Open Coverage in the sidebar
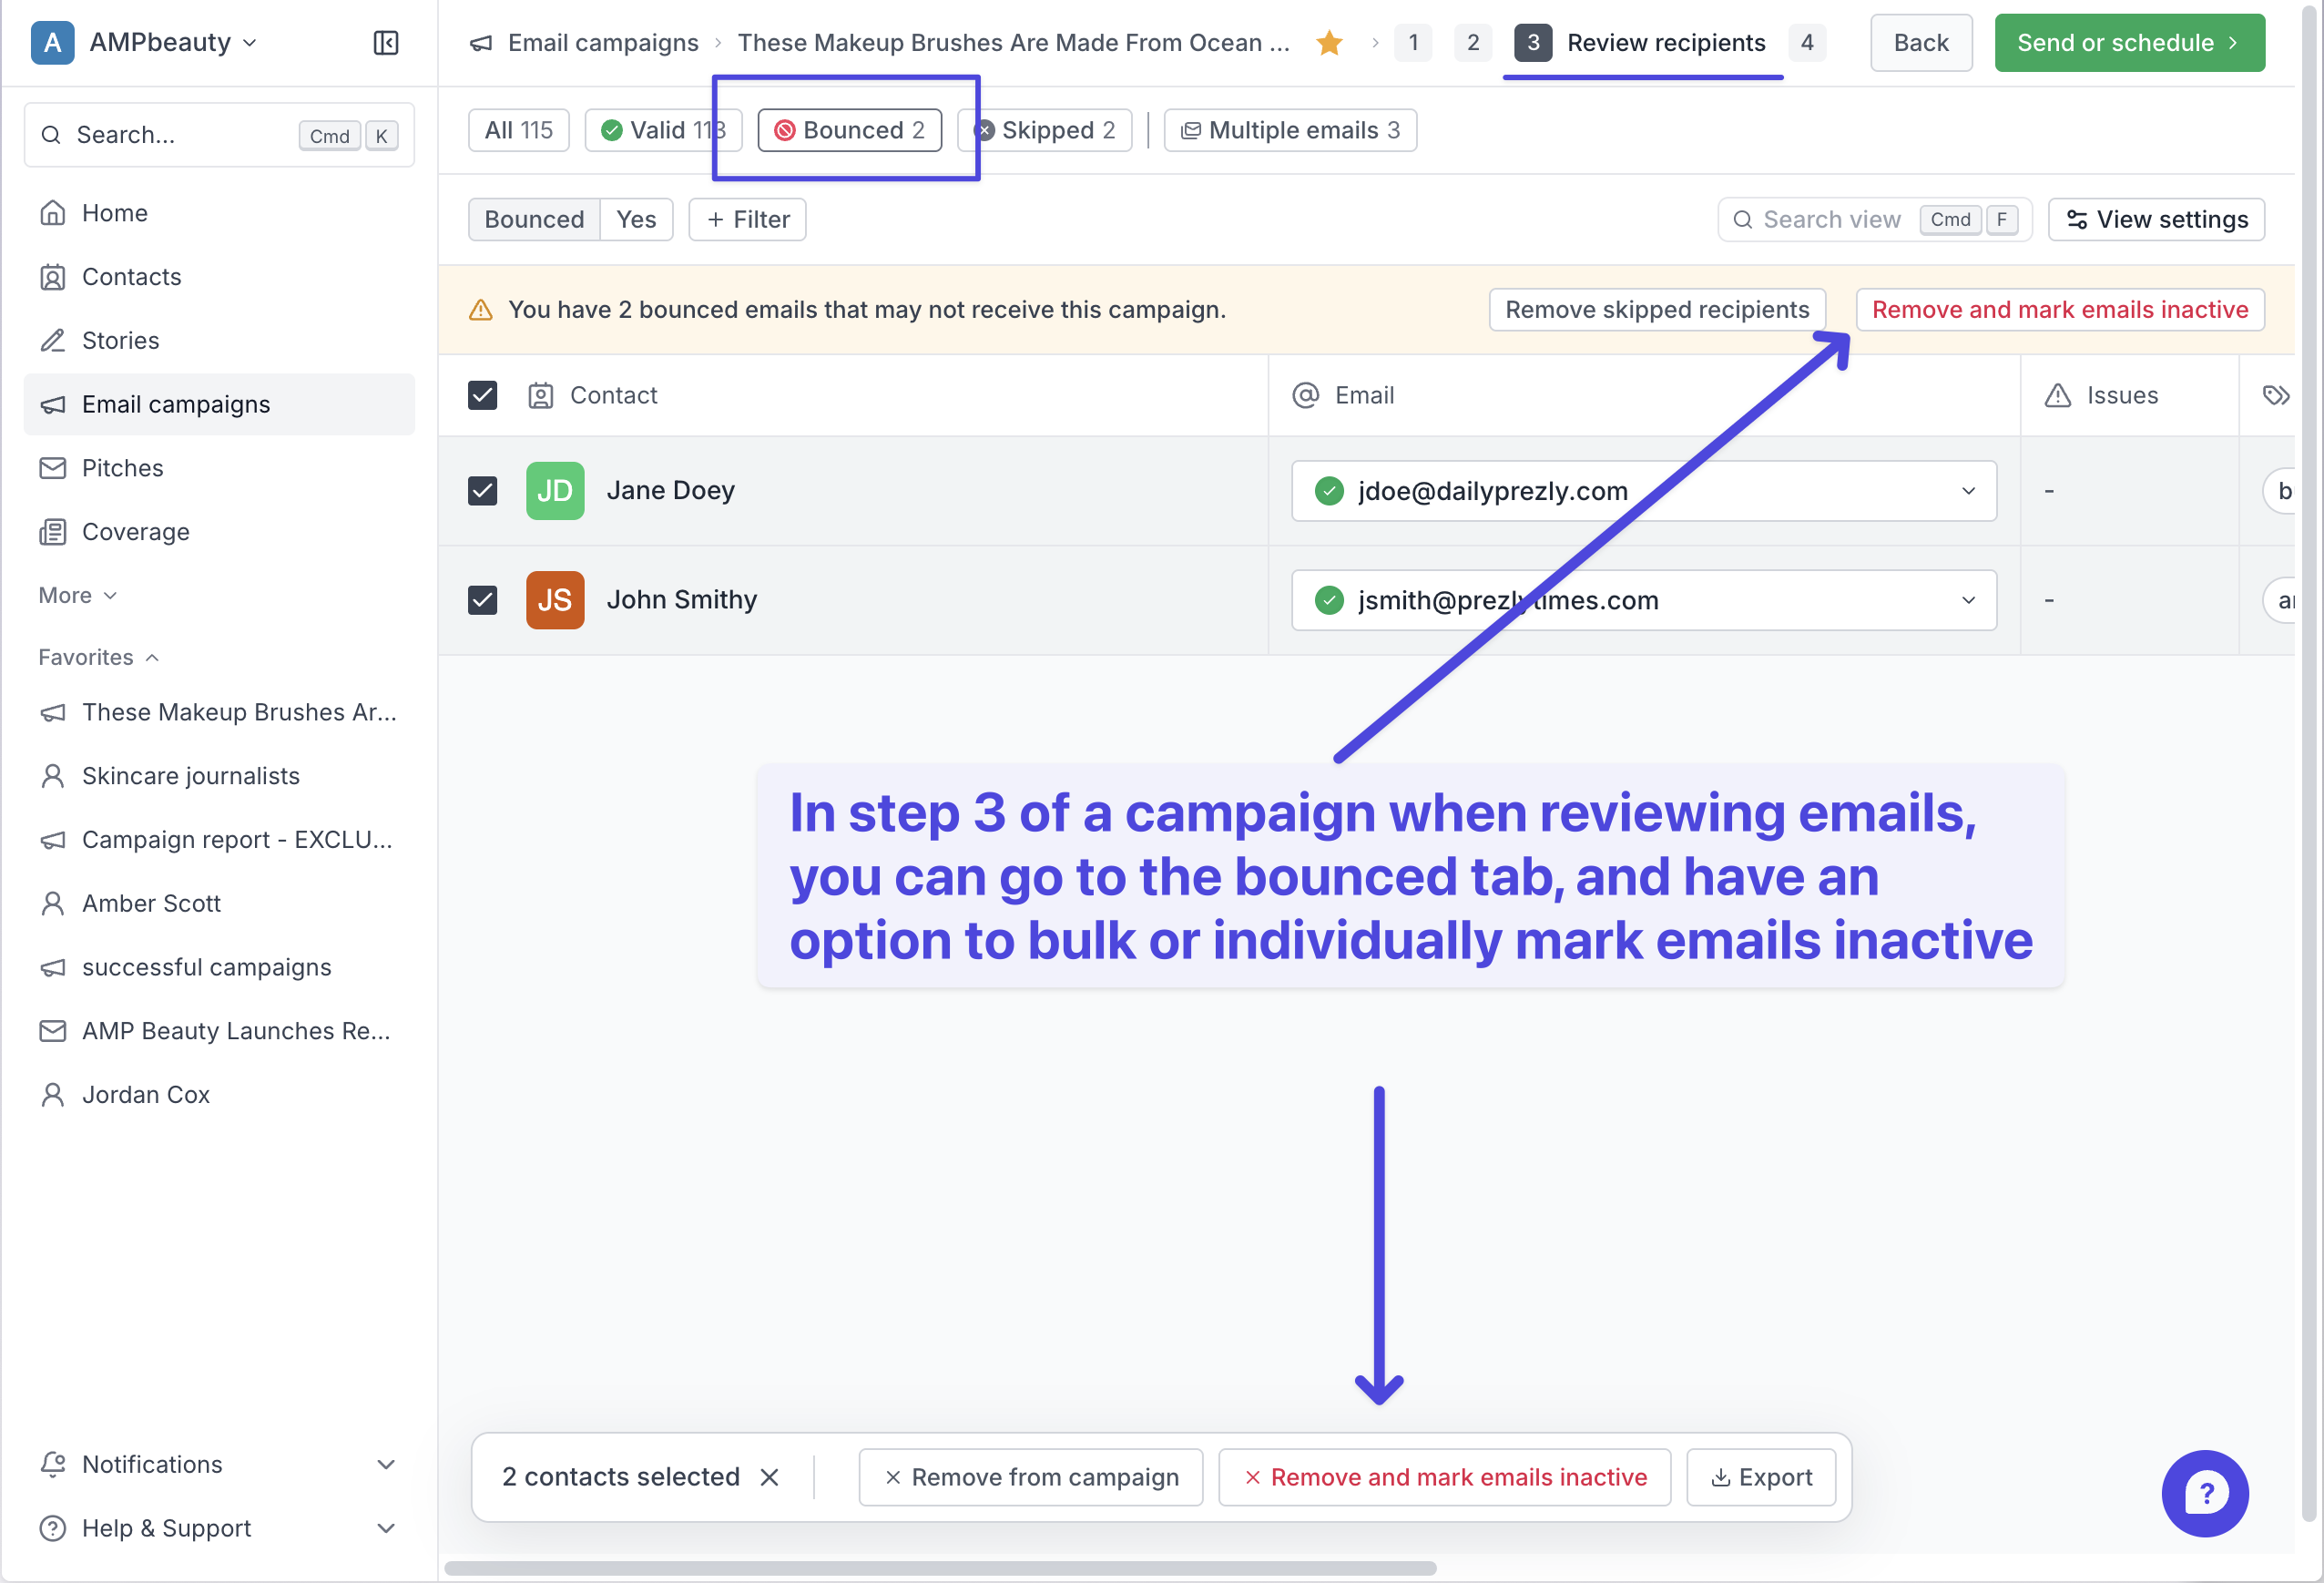2324x1583 pixels. pos(135,532)
